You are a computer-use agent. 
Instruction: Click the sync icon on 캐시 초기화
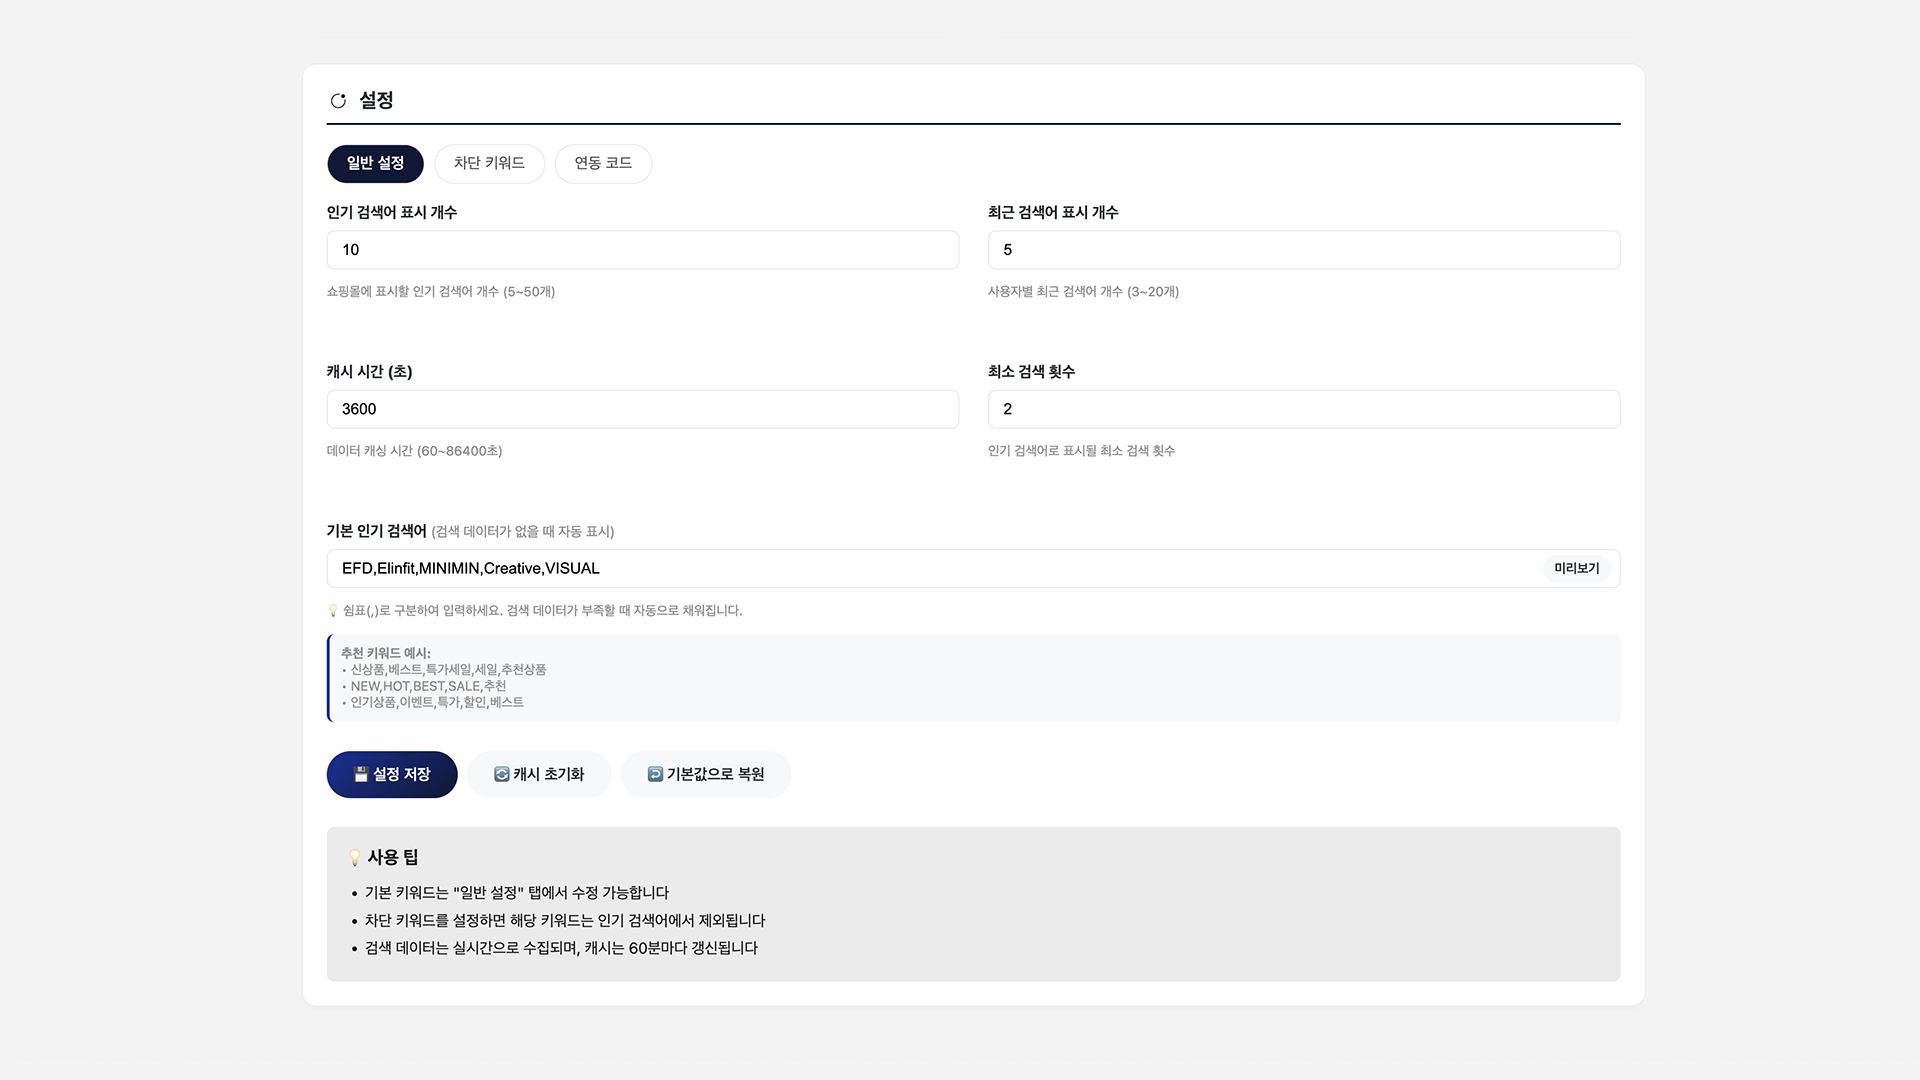tap(502, 774)
